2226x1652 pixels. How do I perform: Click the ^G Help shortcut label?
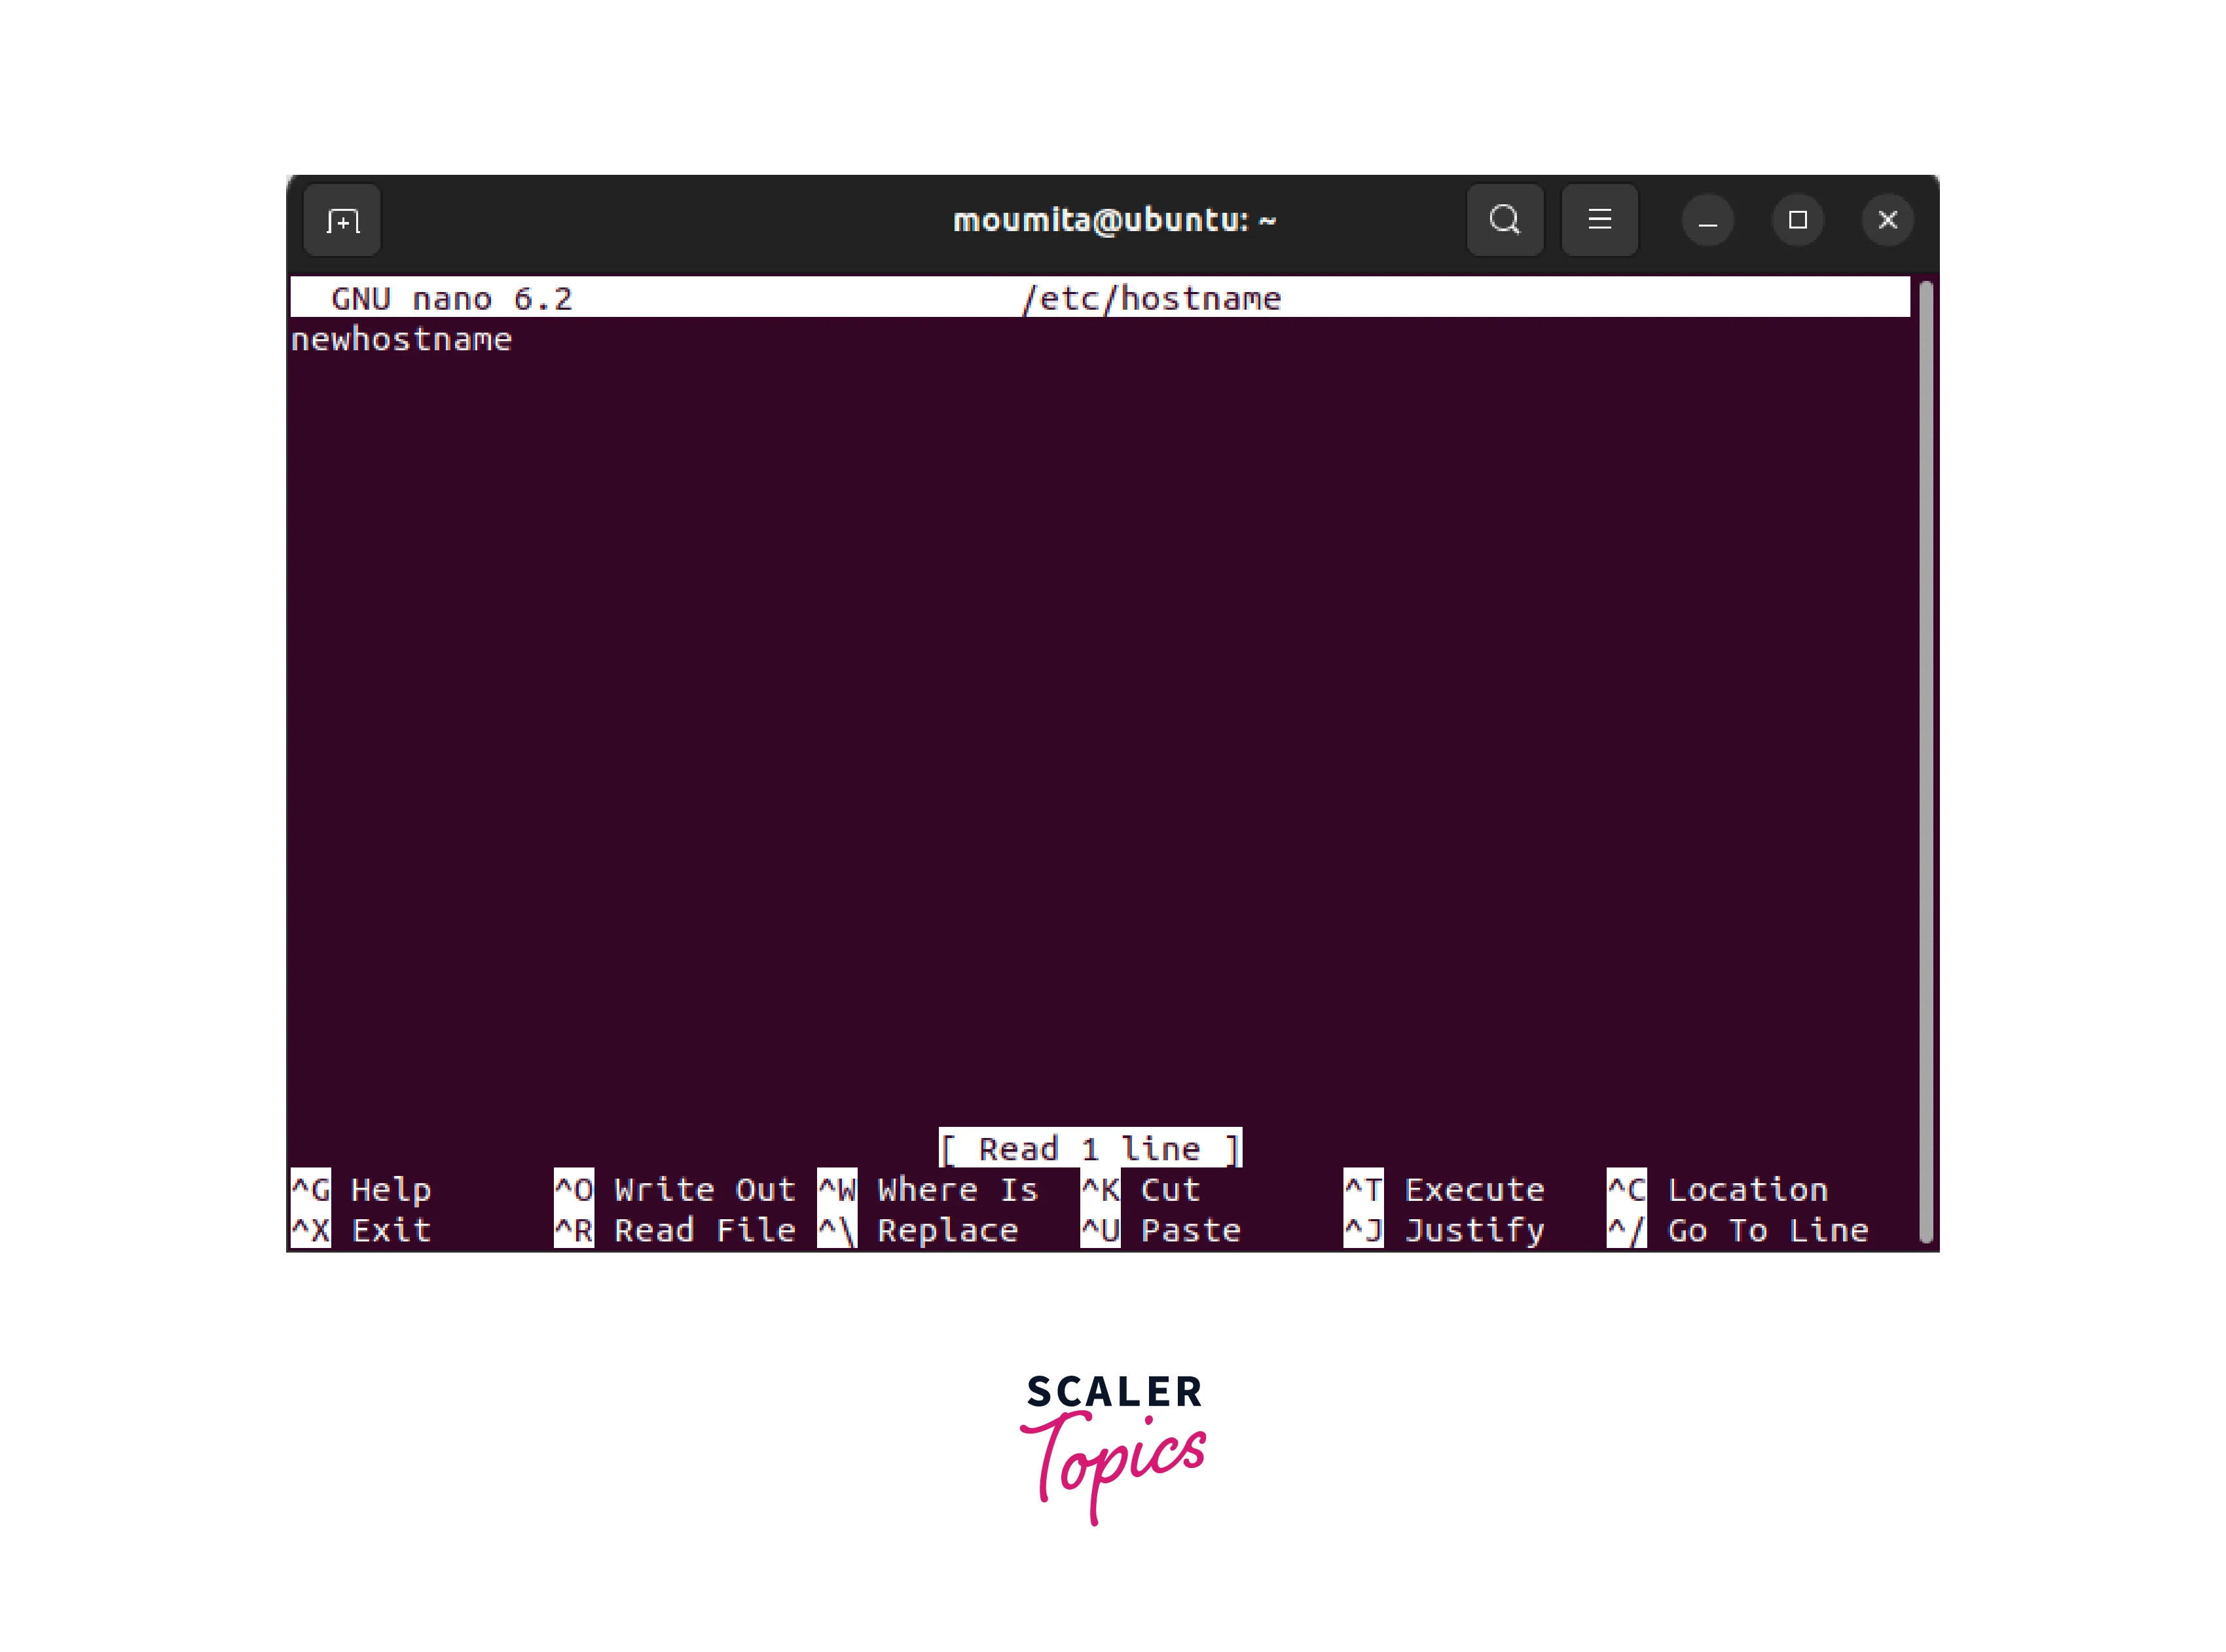click(x=360, y=1189)
